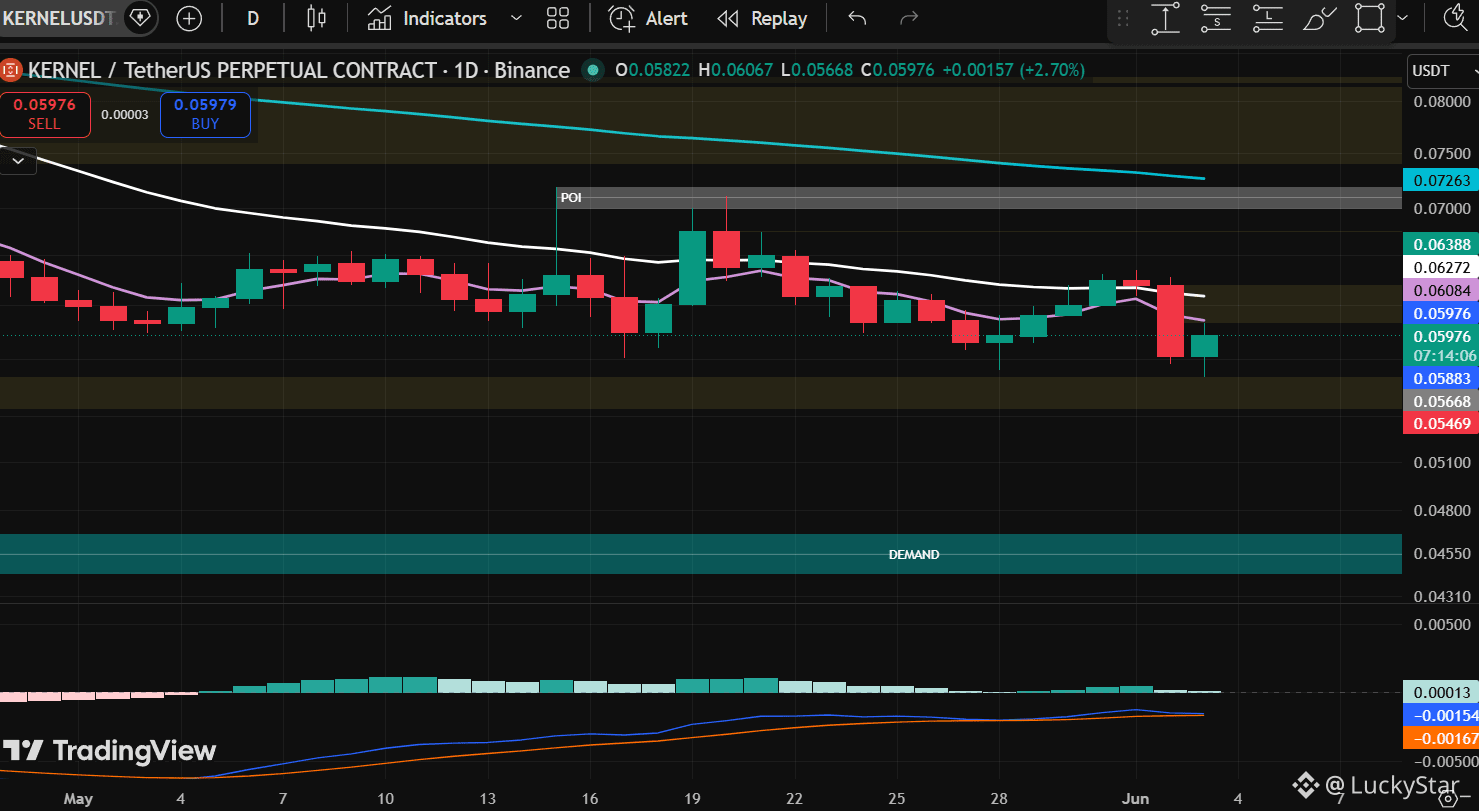Open the indicator templates grid icon
1479x811 pixels.
click(x=558, y=18)
